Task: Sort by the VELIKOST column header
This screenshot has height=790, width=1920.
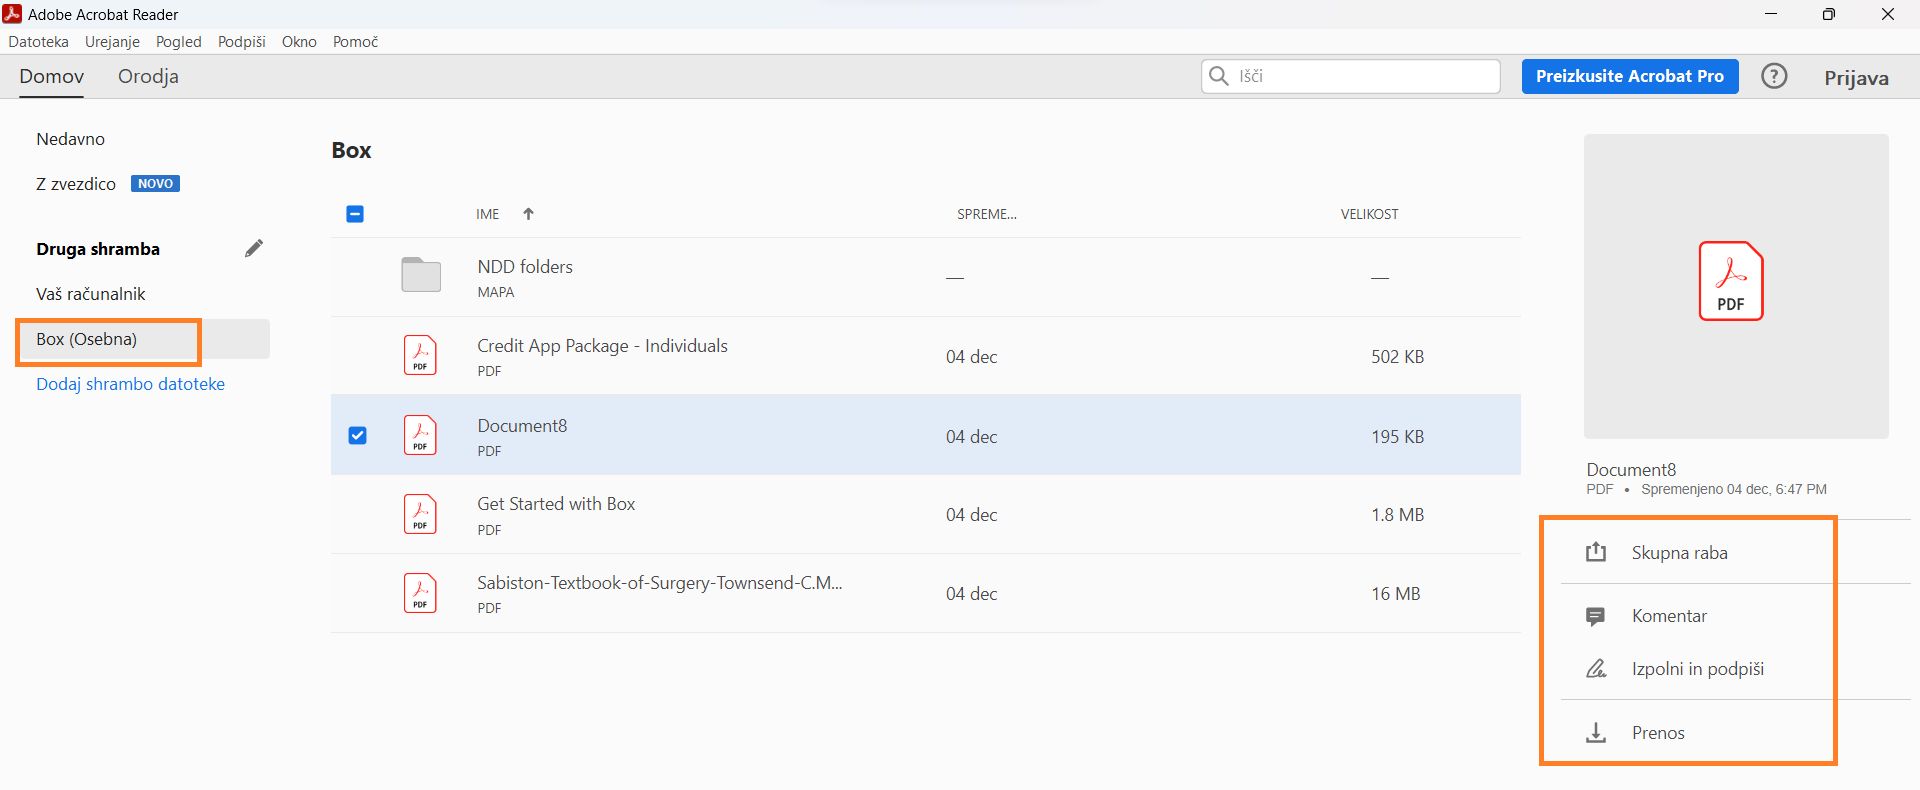Action: pos(1370,214)
